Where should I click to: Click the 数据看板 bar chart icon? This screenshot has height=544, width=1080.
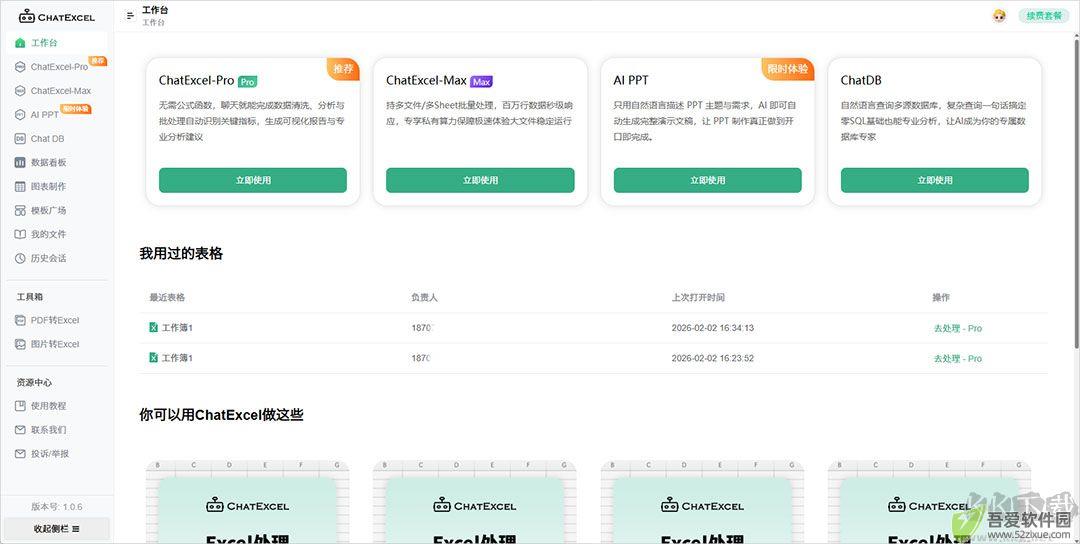(20, 163)
